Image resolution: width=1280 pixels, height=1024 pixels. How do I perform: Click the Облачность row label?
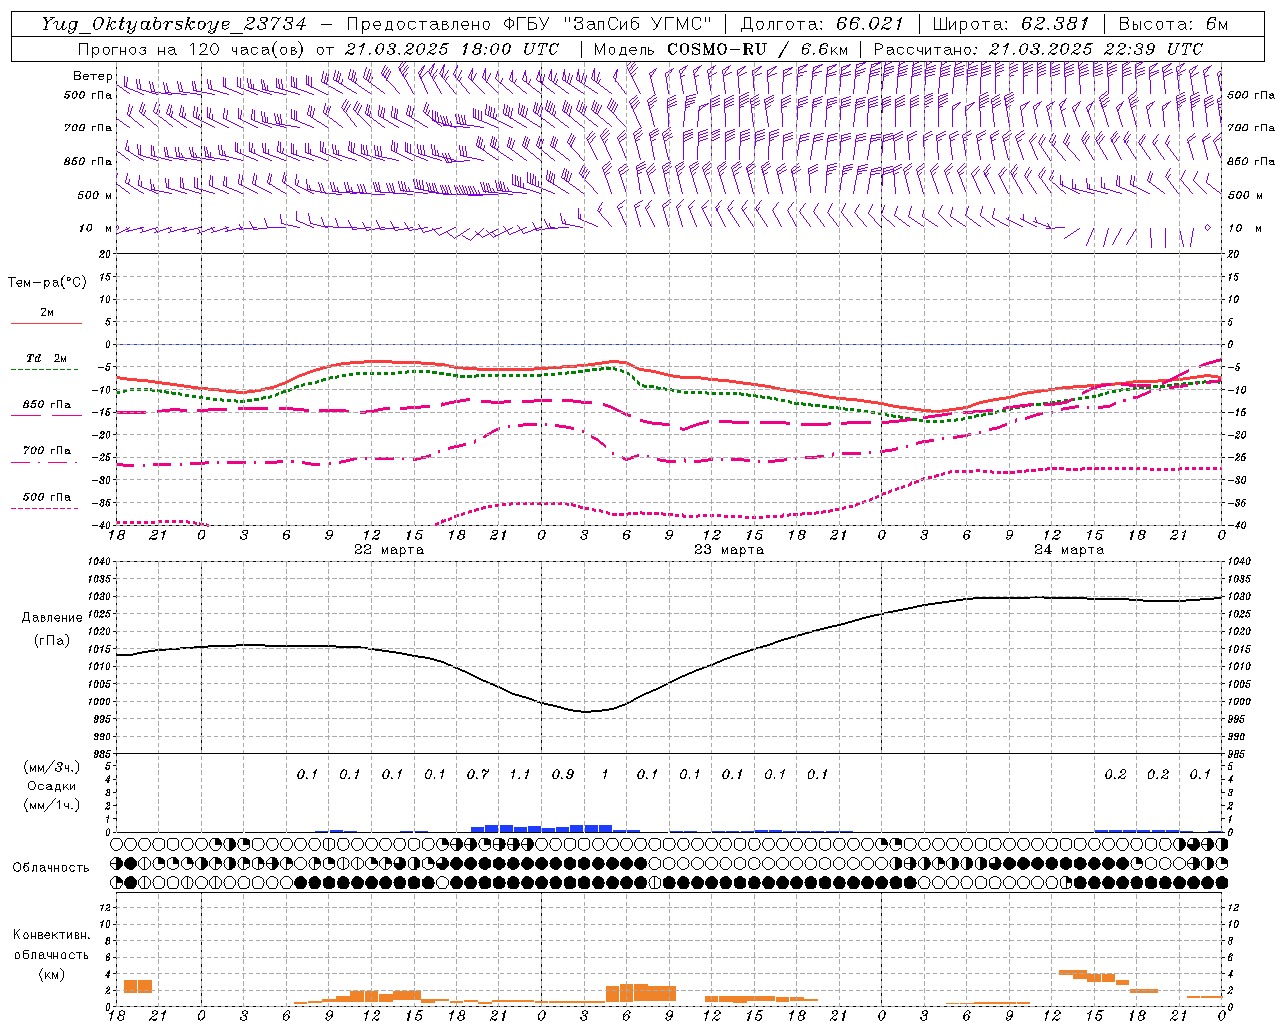(51, 868)
